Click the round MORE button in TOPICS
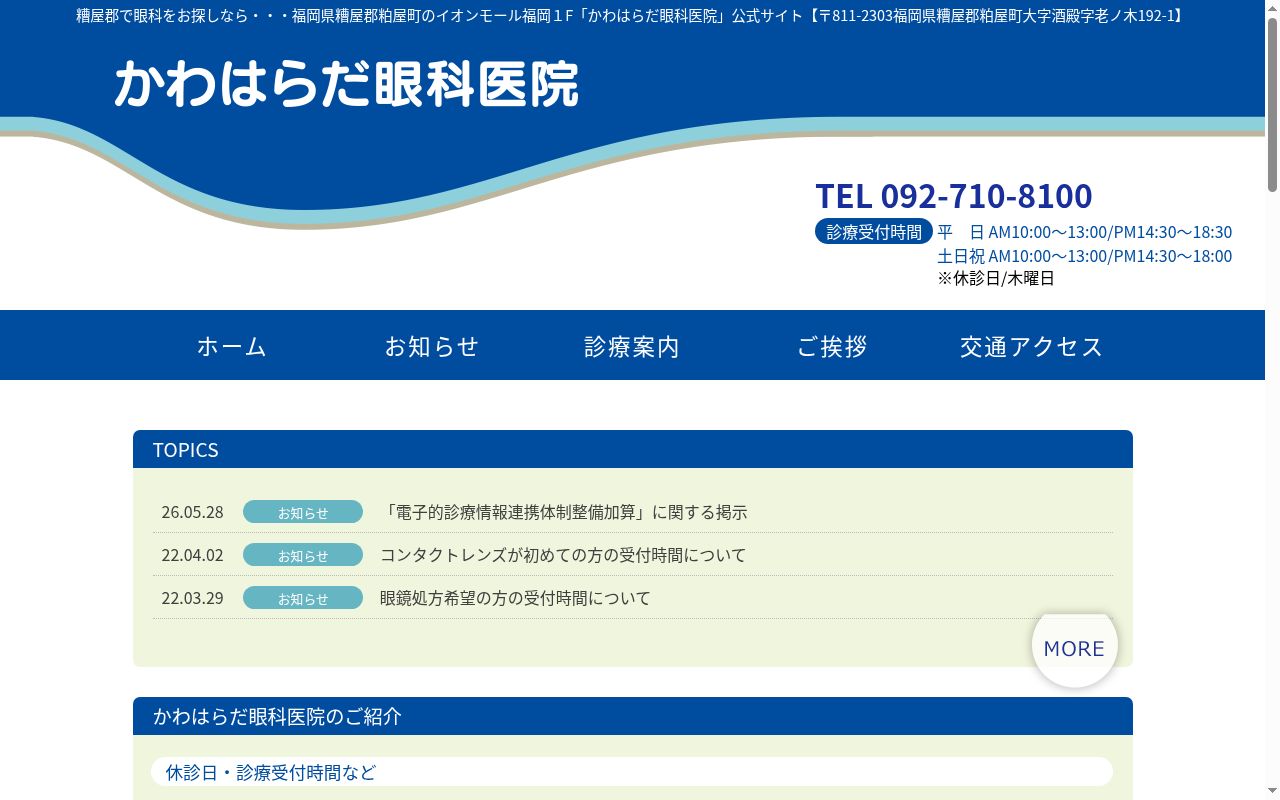The image size is (1280, 800). (1074, 648)
